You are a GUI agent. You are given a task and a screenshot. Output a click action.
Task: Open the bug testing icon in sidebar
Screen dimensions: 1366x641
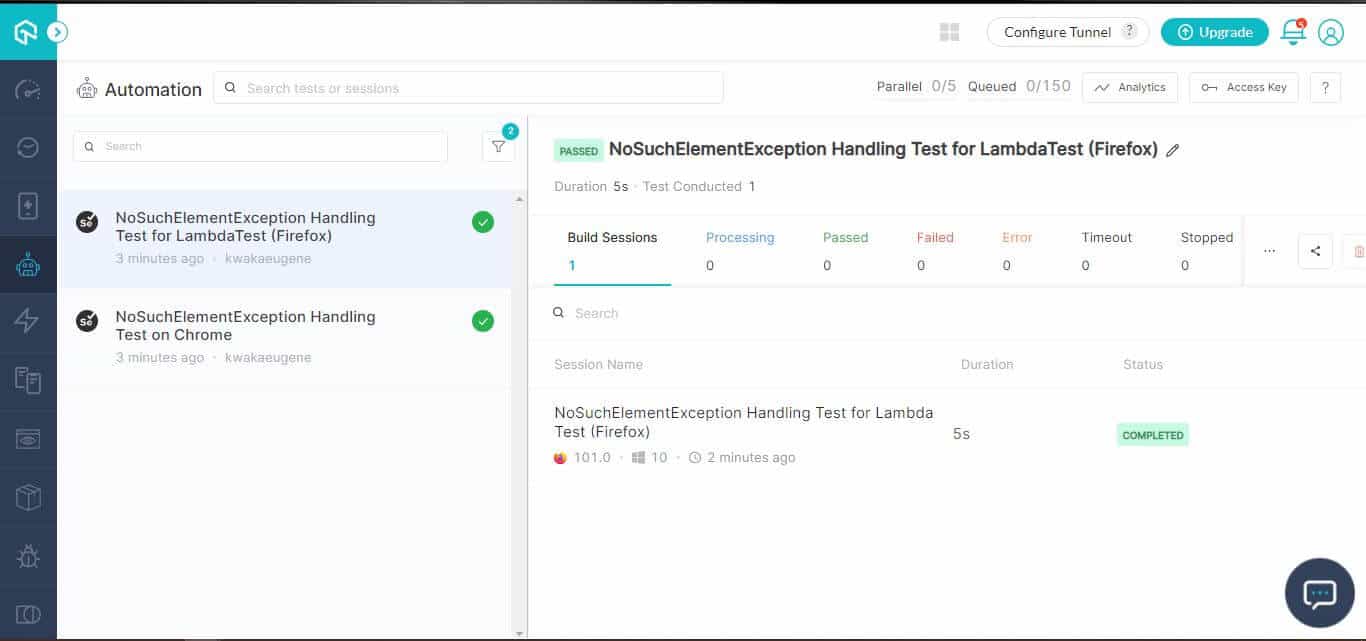tap(27, 556)
